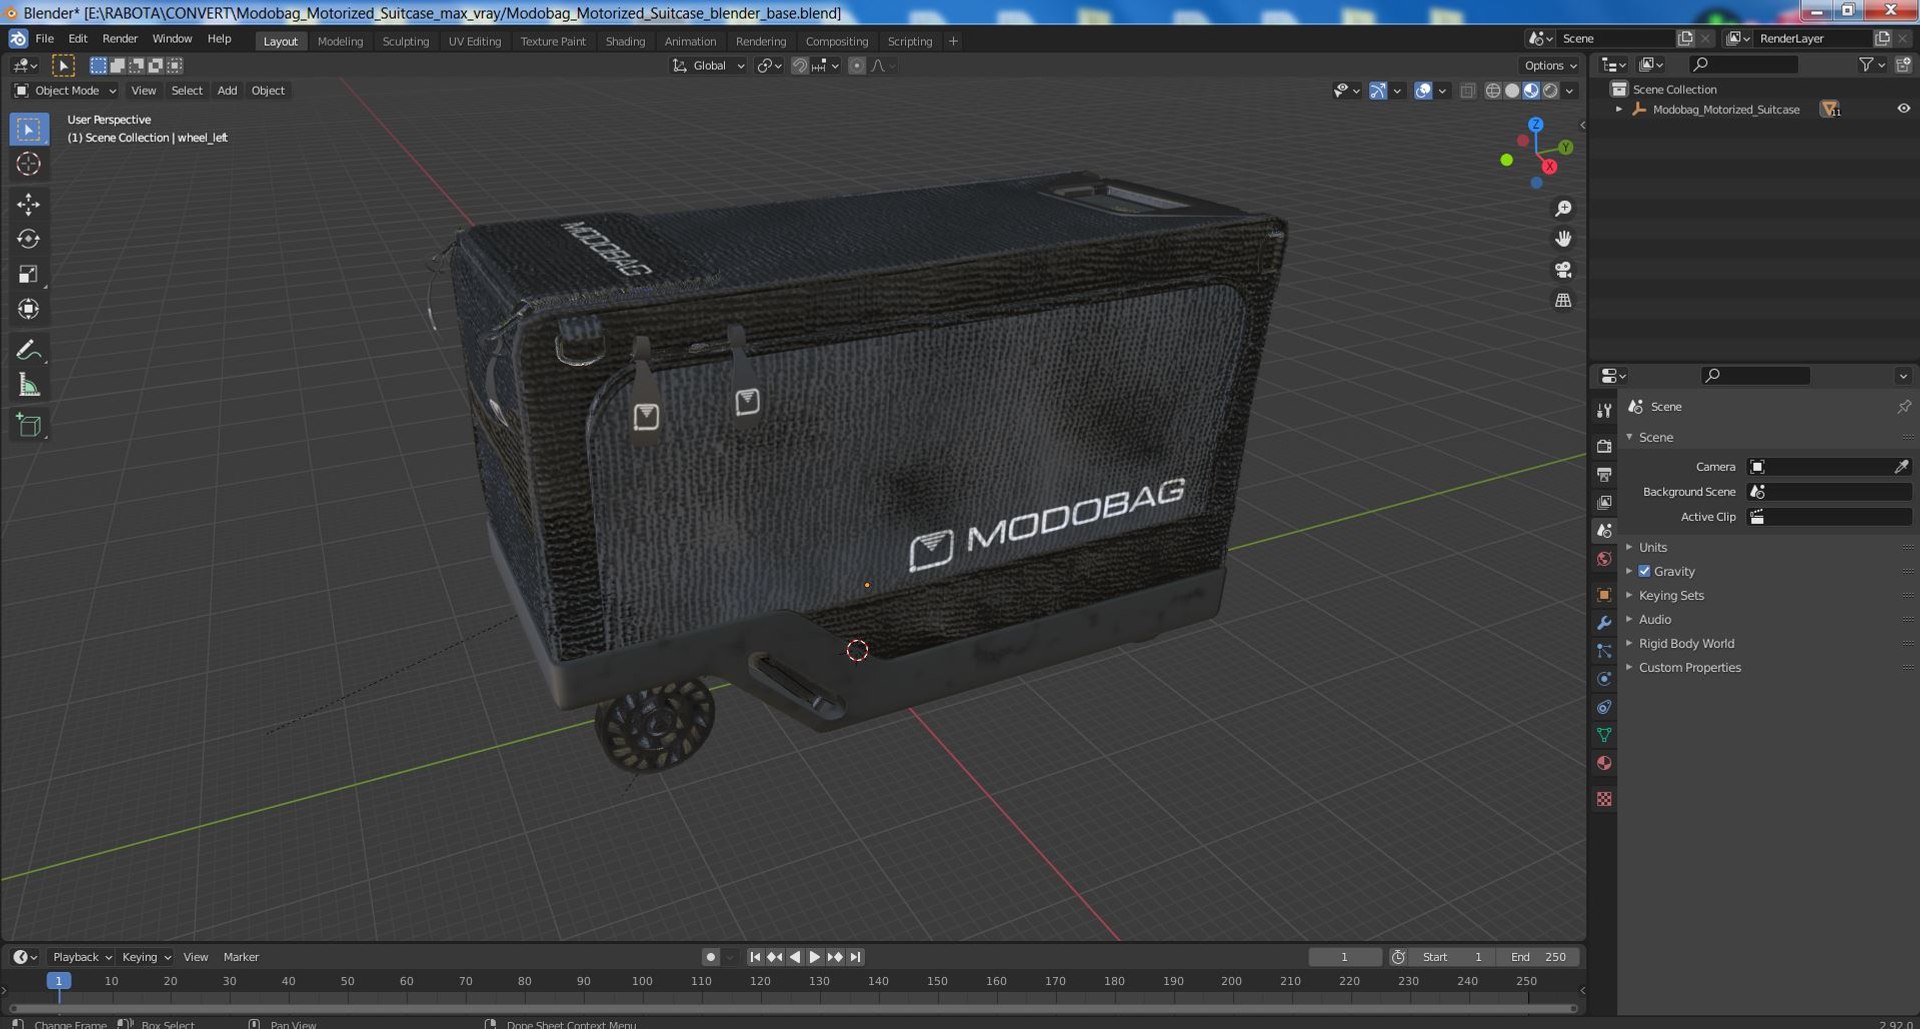This screenshot has height=1029, width=1920.
Task: Open Options dropdown in viewport header
Action: click(1550, 66)
